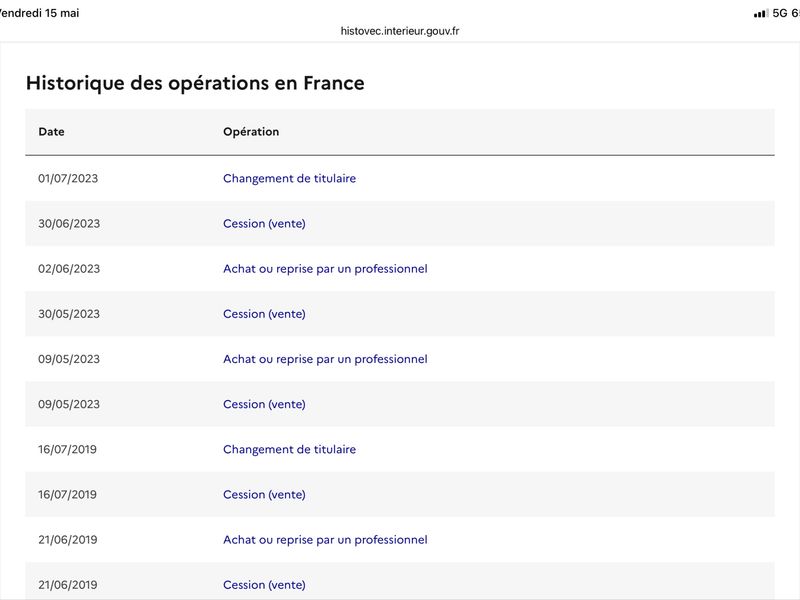Tap the histovec.interieur.gouv.fr address bar

pos(400,31)
